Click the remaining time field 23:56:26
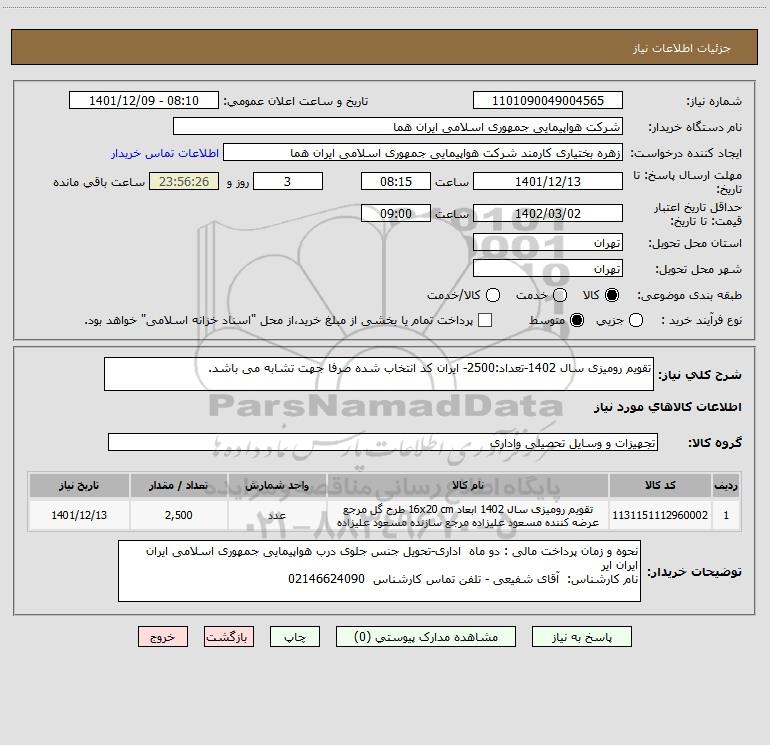Viewport: 770px width, 745px height. tap(184, 181)
